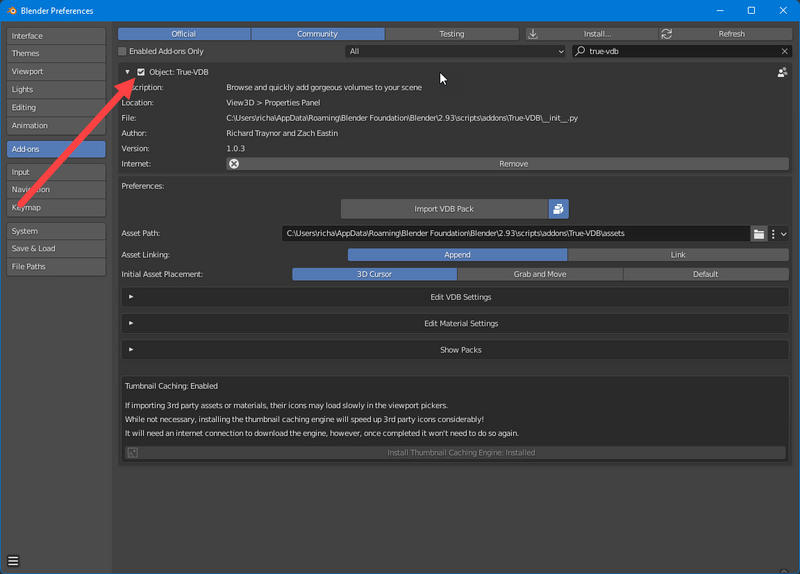800x574 pixels.
Task: Open the All category filter dropdown
Action: 456,51
